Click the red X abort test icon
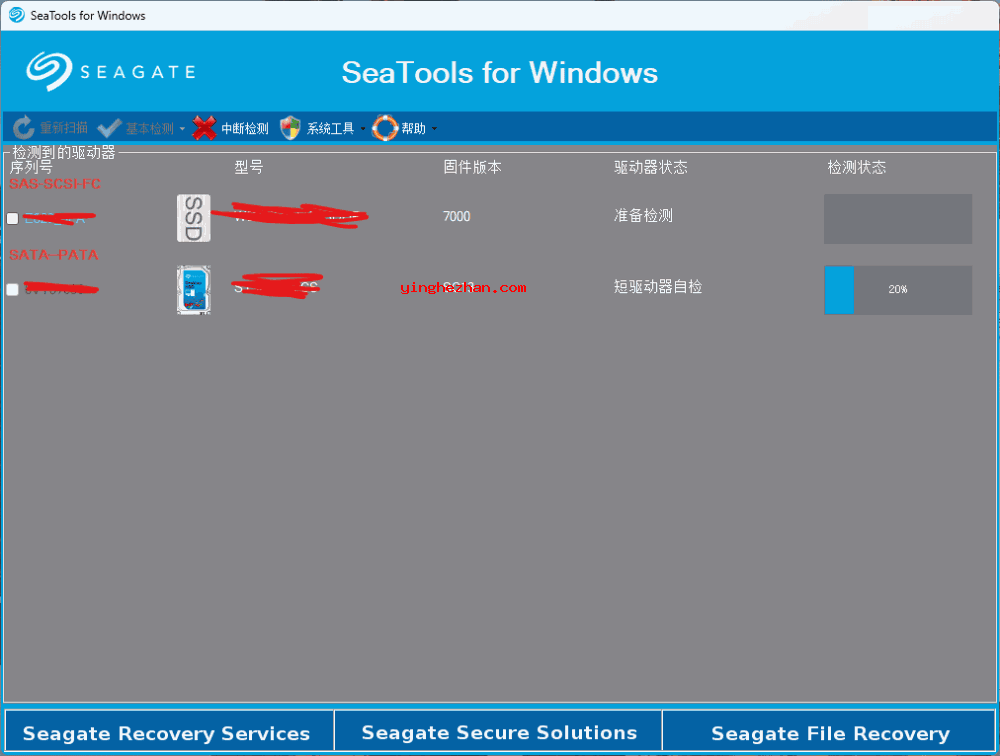Viewport: 1000px width, 756px height. pyautogui.click(x=204, y=128)
